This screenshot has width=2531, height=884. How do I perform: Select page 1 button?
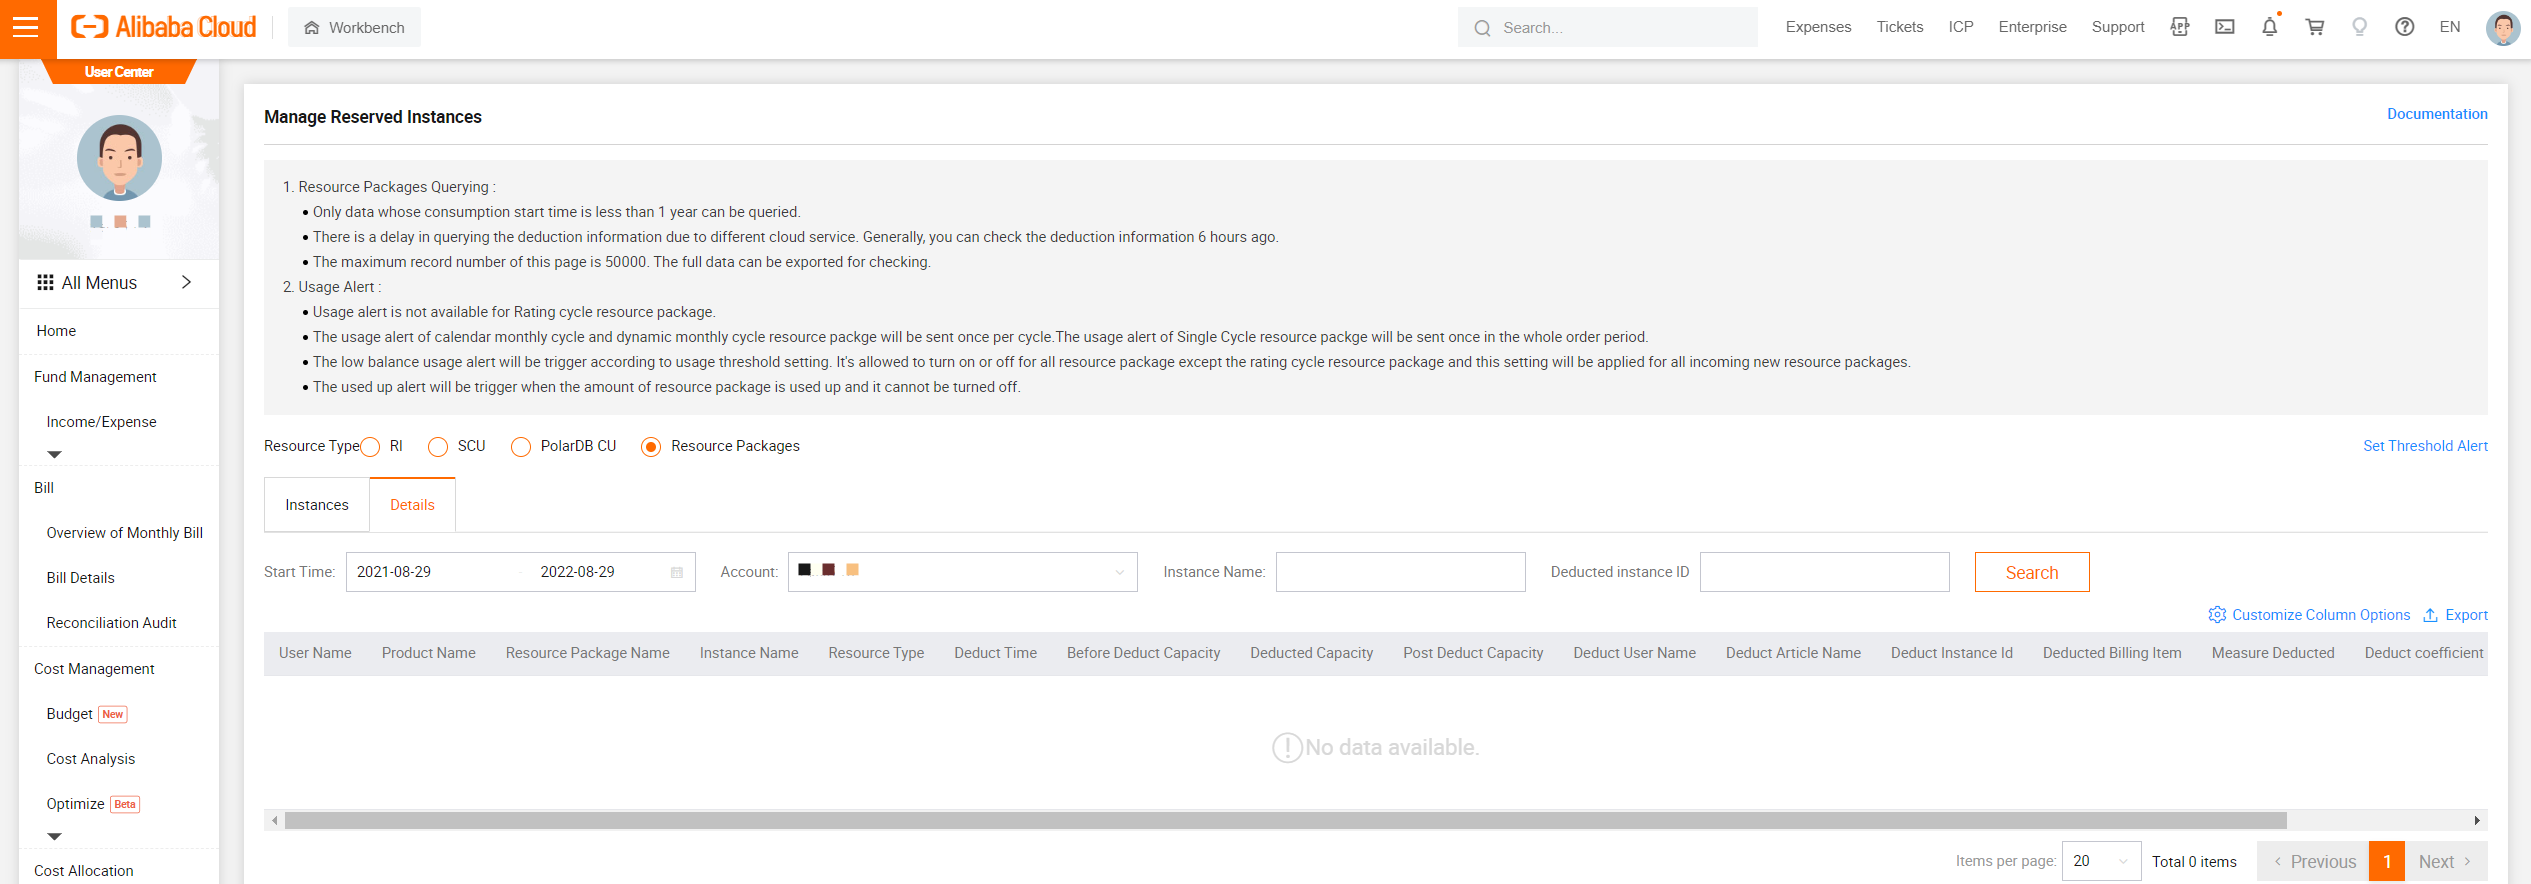pos(2386,861)
